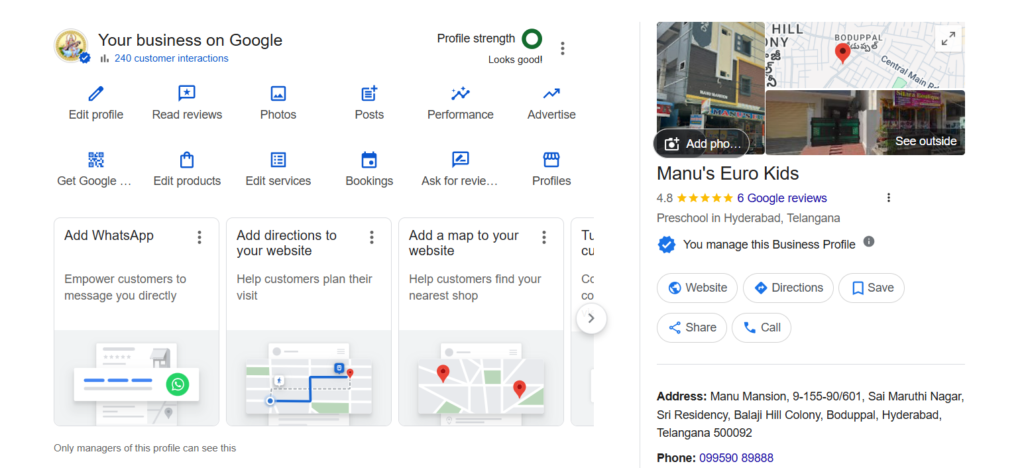The height and width of the screenshot is (468, 1024).
Task: Click the Read reviews star icon
Action: (187, 94)
